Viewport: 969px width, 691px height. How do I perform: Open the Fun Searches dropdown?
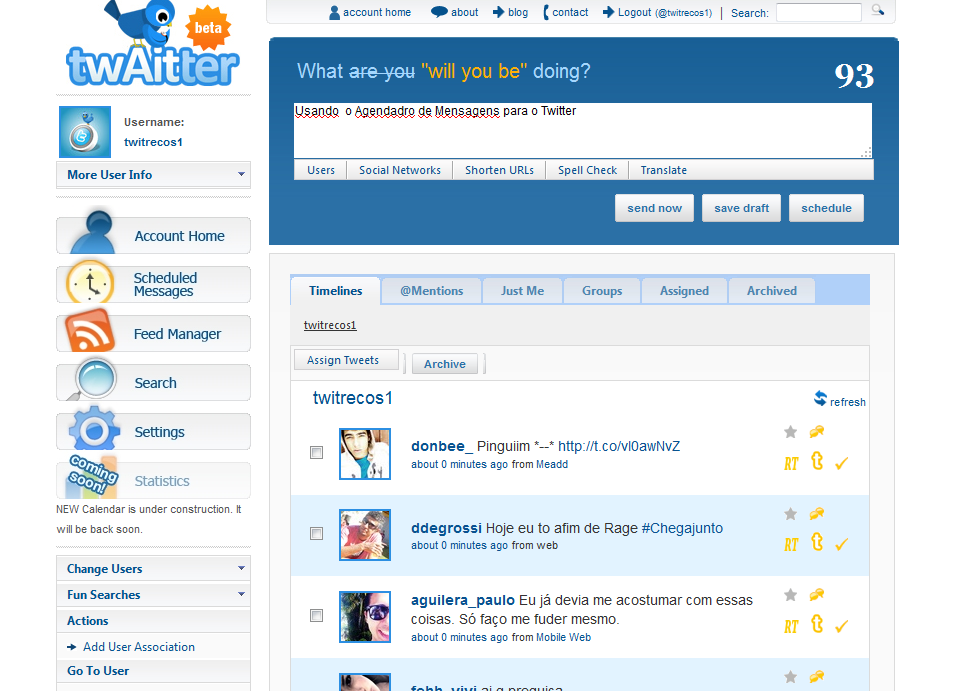(x=153, y=595)
